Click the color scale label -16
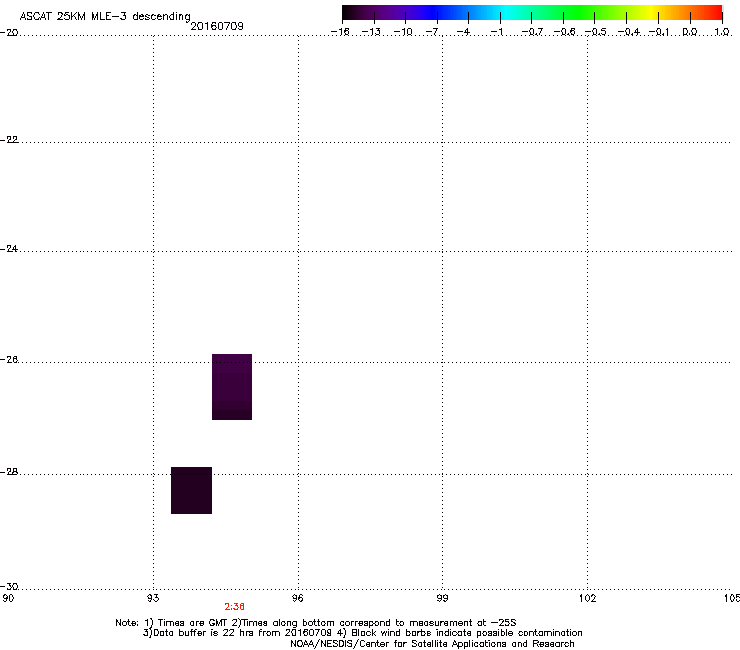 tap(340, 32)
